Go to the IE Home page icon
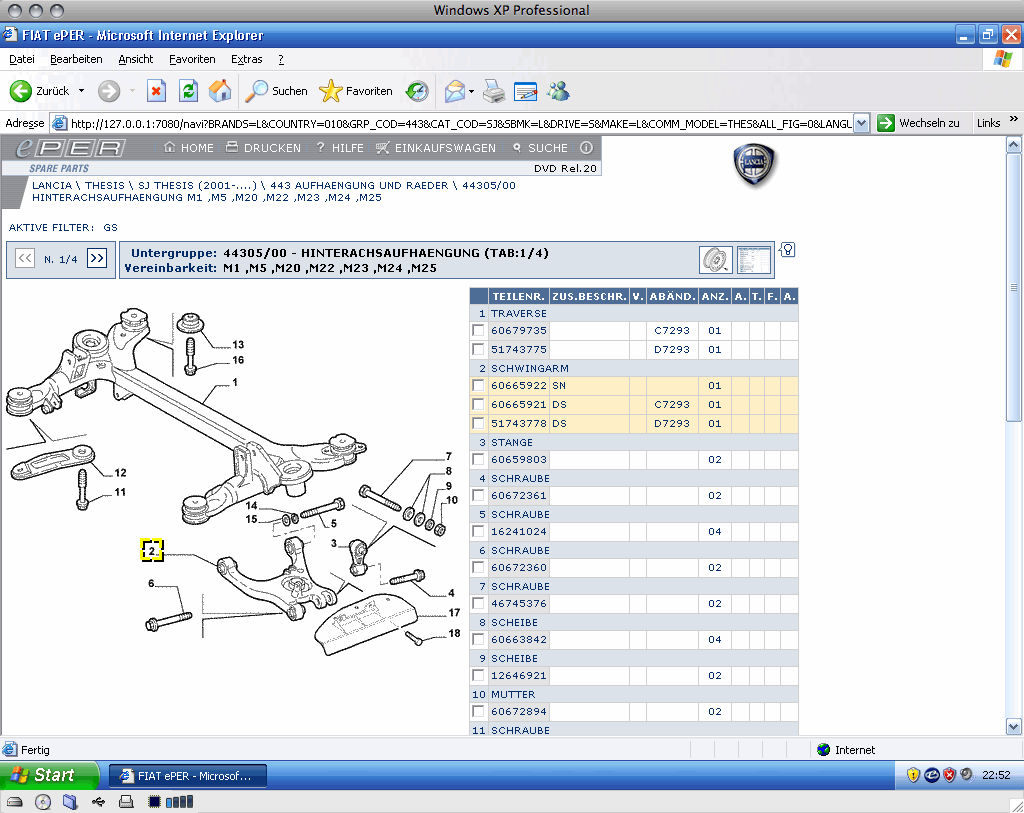This screenshot has width=1024, height=813. [220, 91]
